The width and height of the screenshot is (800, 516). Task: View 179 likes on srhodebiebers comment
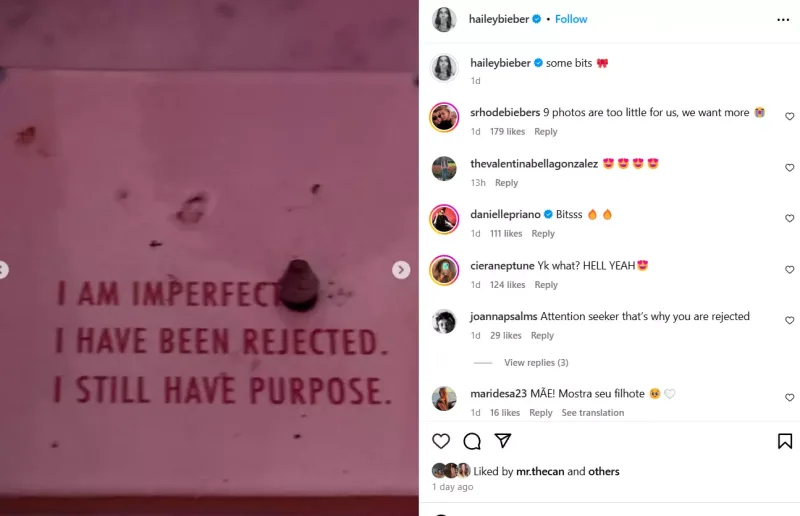pos(507,132)
